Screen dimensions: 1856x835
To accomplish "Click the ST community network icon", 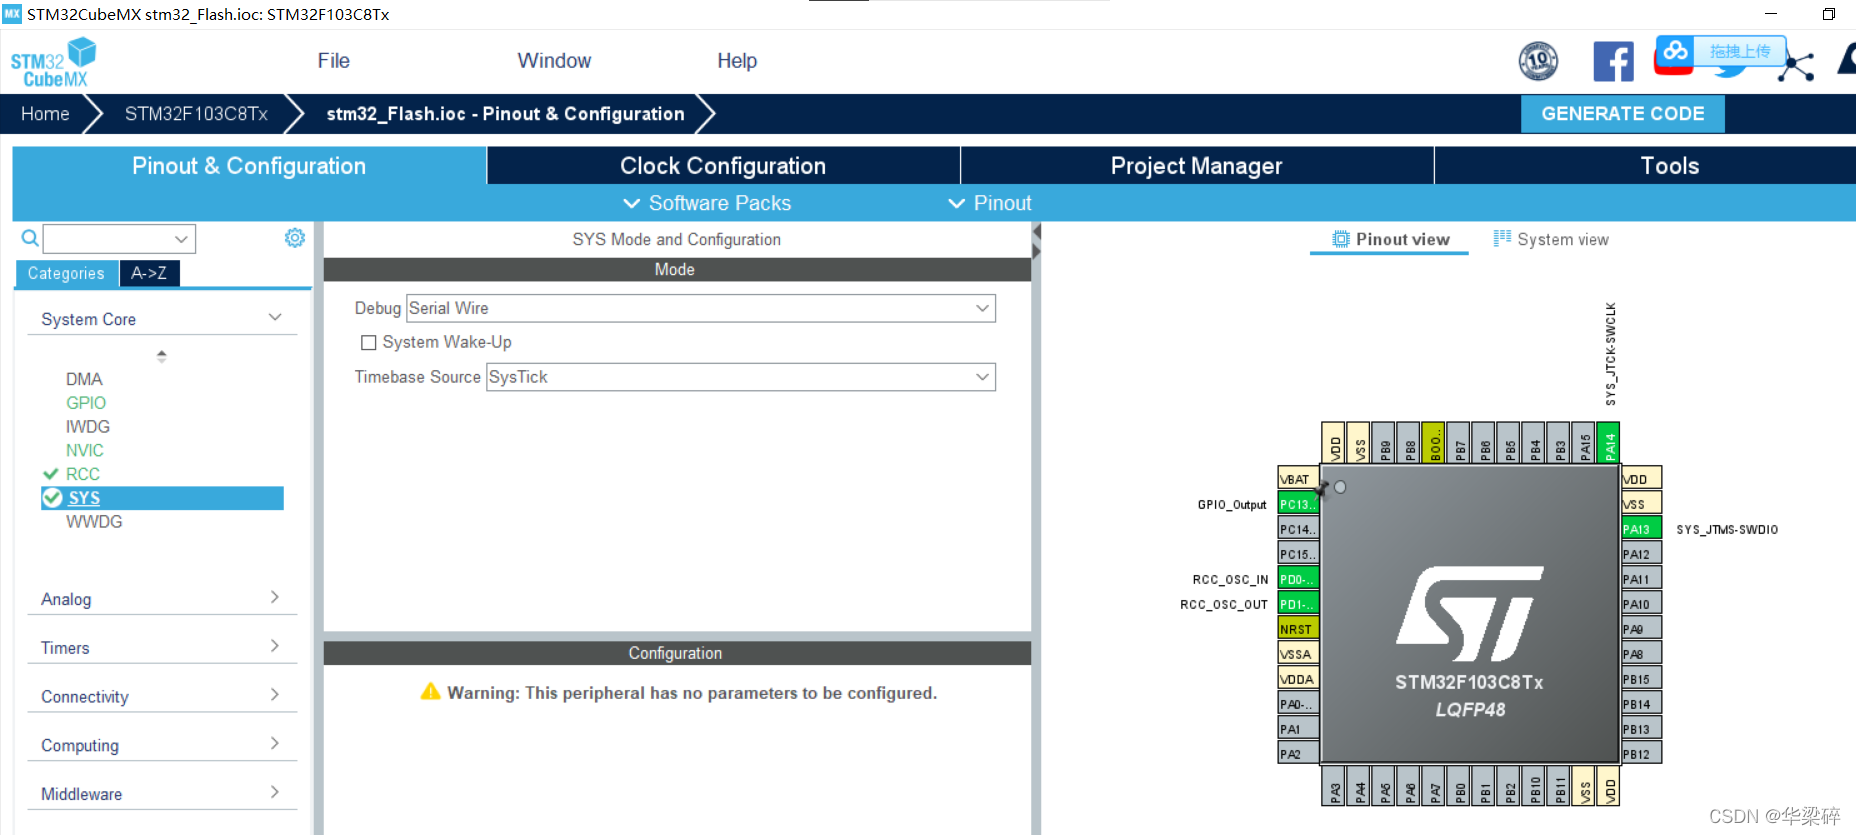I will (1797, 66).
